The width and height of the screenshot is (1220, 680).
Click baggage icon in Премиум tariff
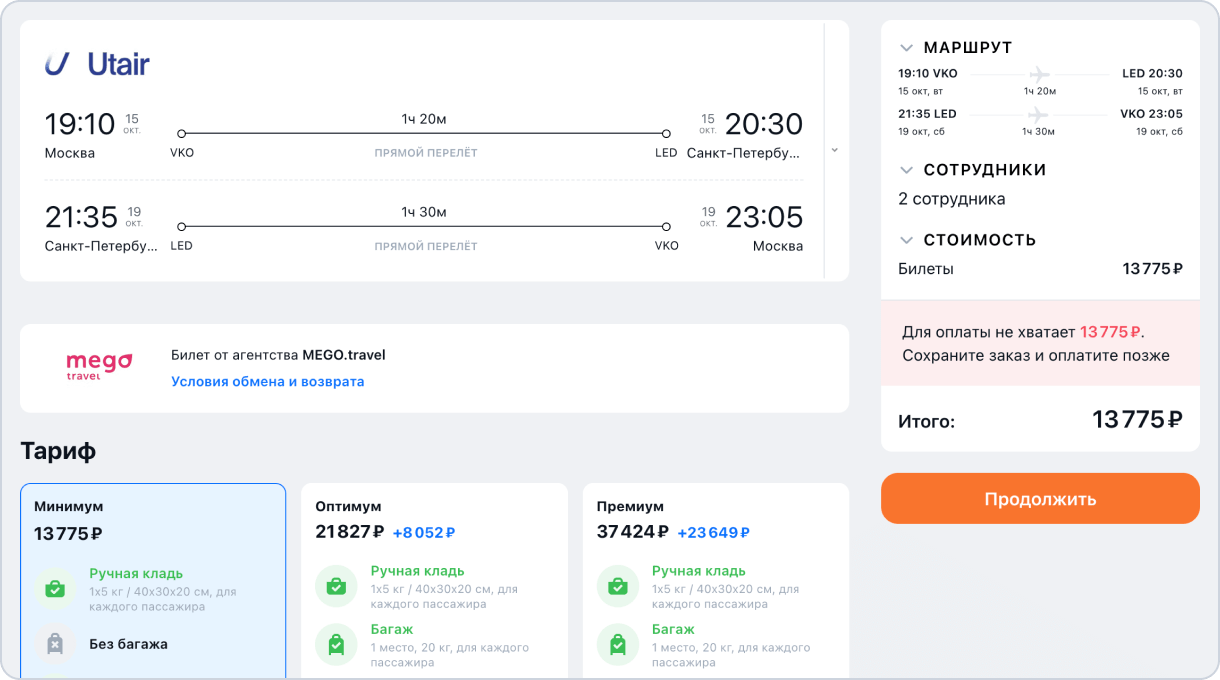click(x=618, y=644)
